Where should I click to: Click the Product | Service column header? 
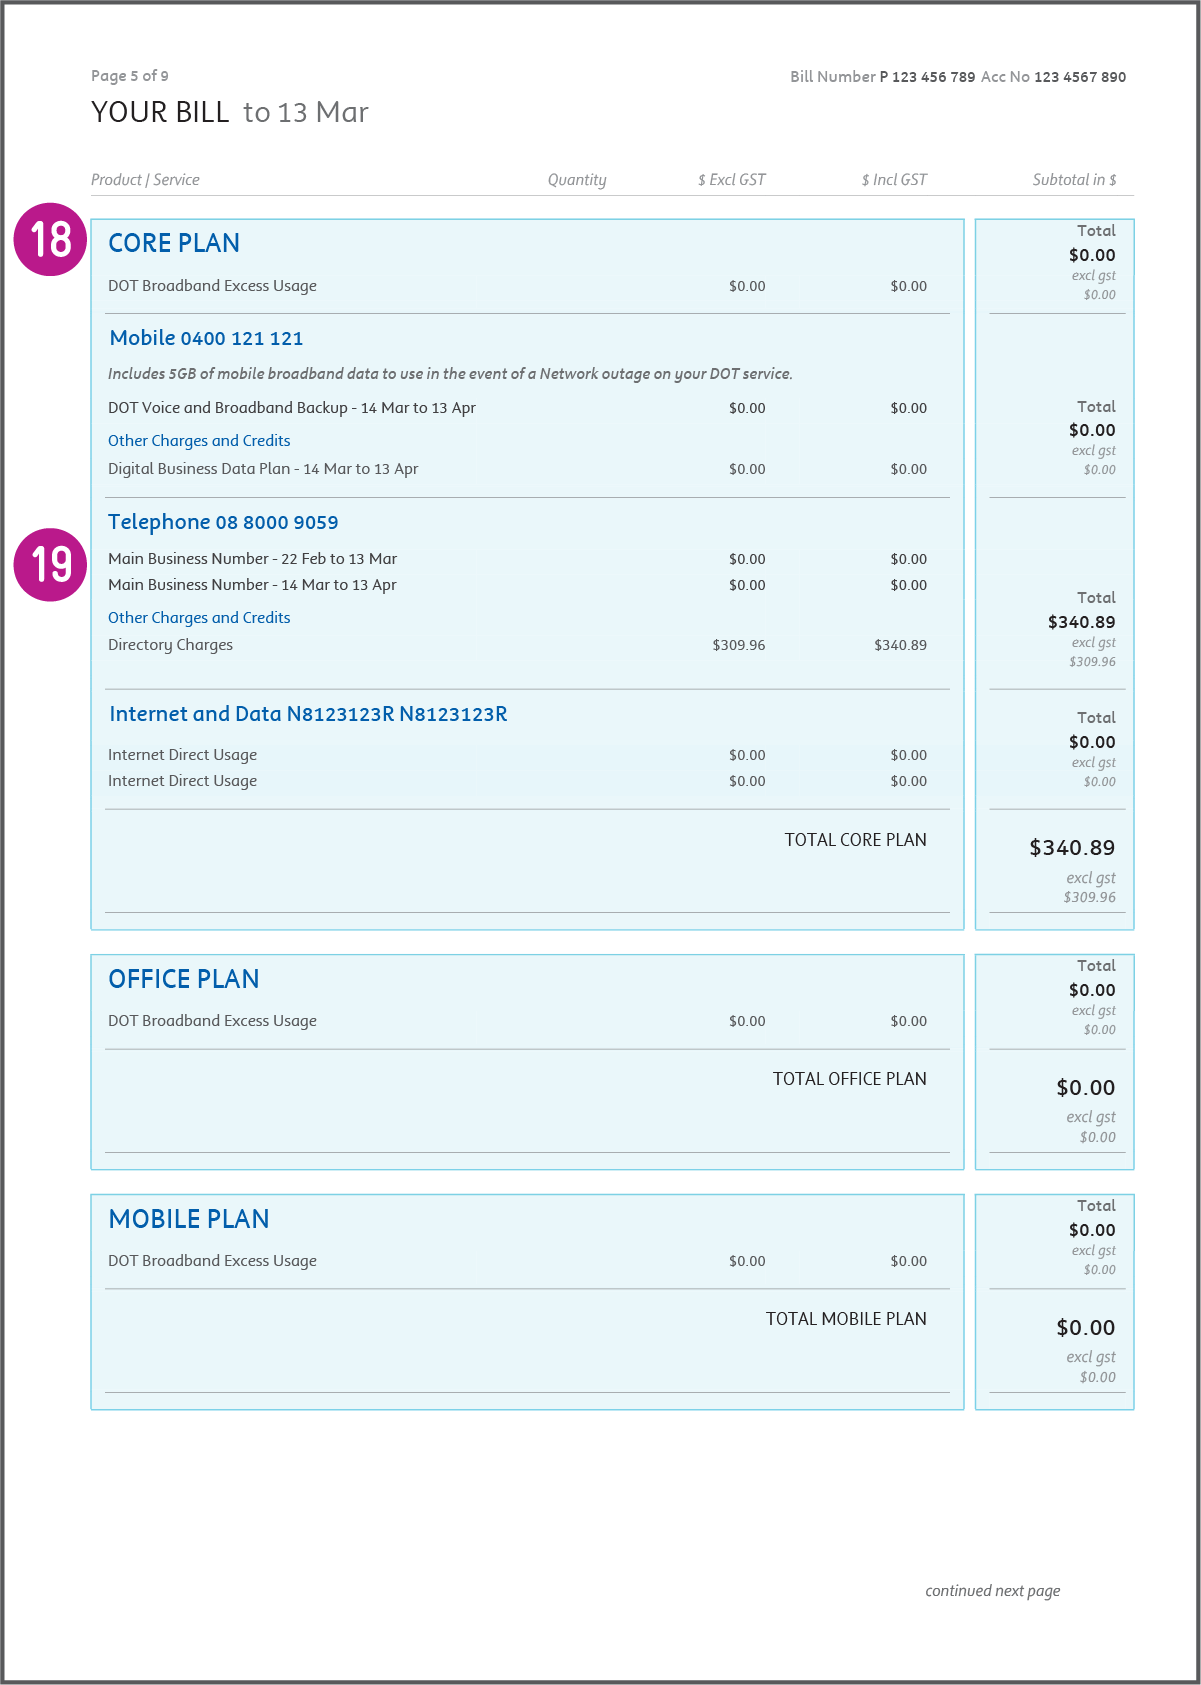coord(145,180)
